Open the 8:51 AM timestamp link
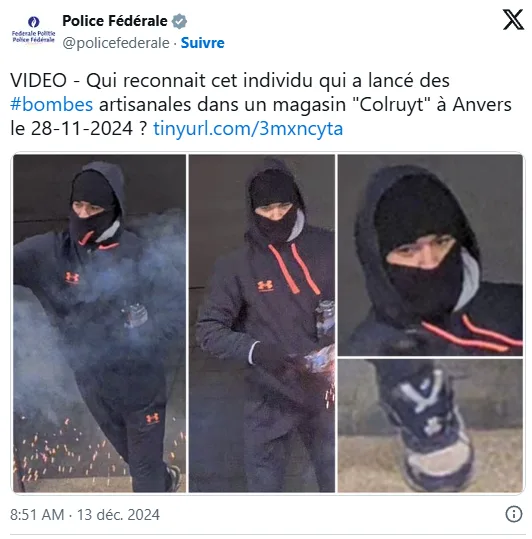 tap(37, 515)
